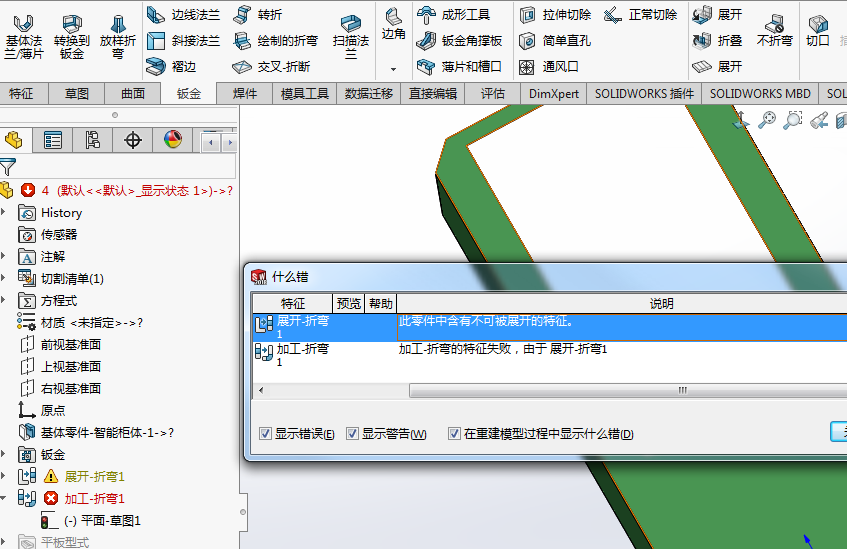Expand the History folder
Viewport: 847px width, 549px height.
[x=3, y=212]
